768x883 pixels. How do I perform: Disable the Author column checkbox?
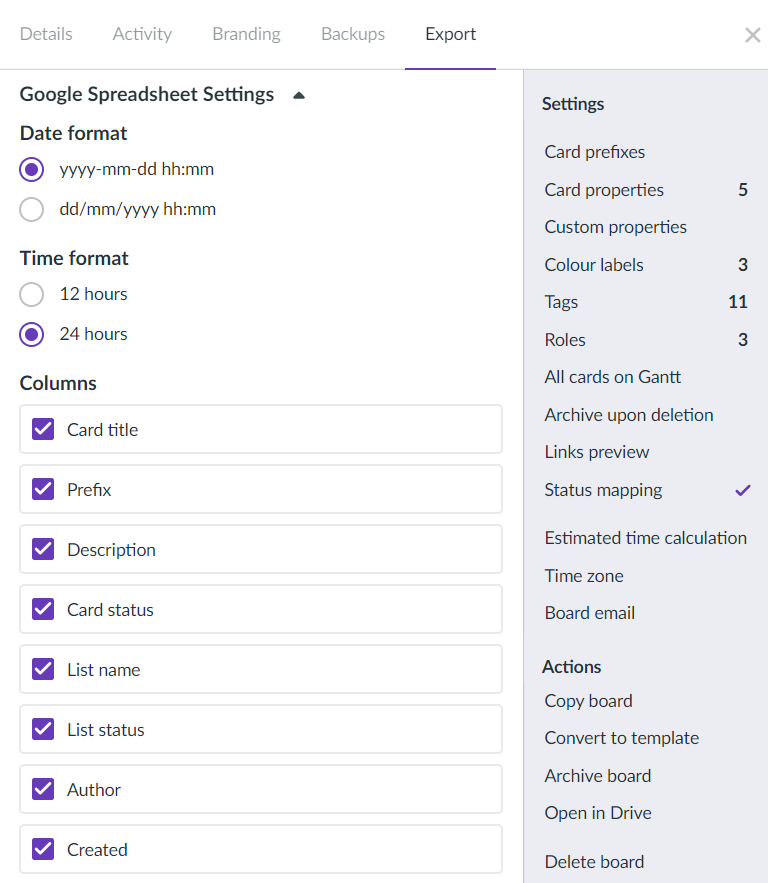43,789
